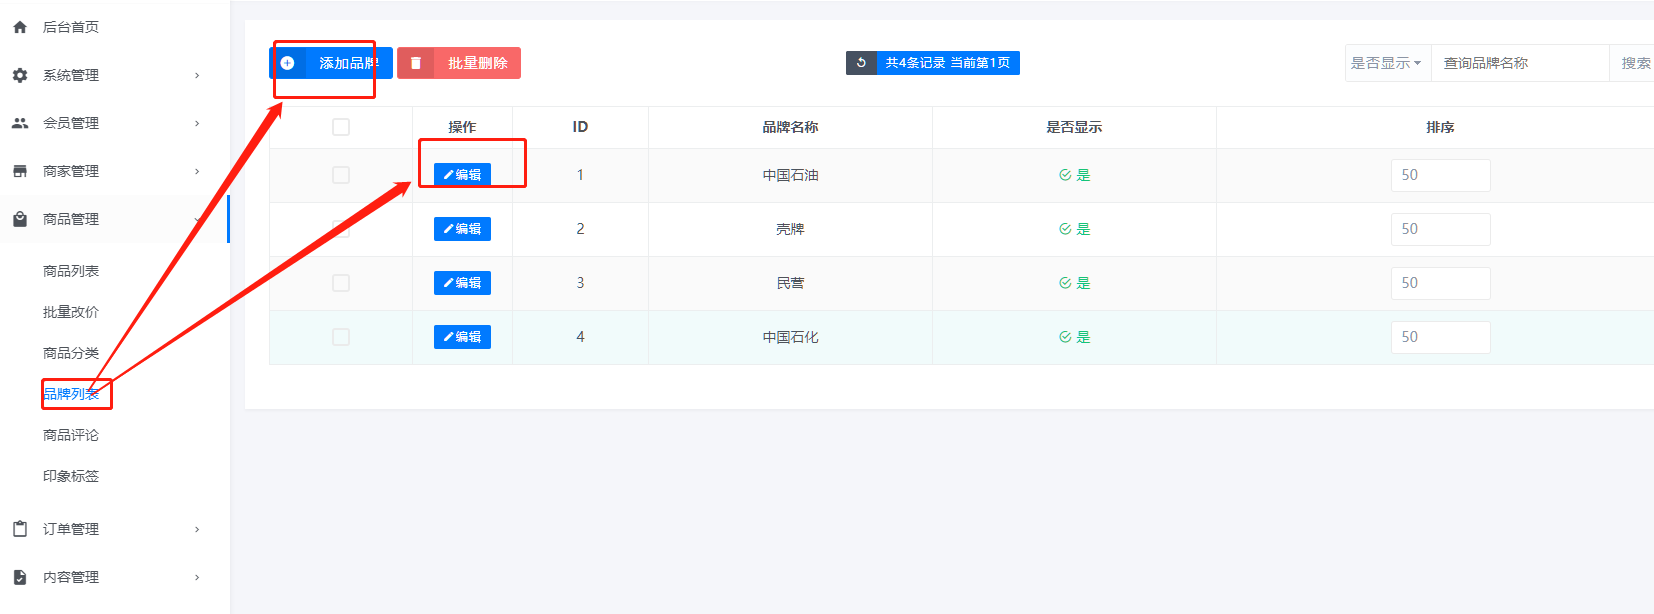1654x614 pixels.
Task: Click the 排序 field for 中国石油
Action: click(1440, 175)
